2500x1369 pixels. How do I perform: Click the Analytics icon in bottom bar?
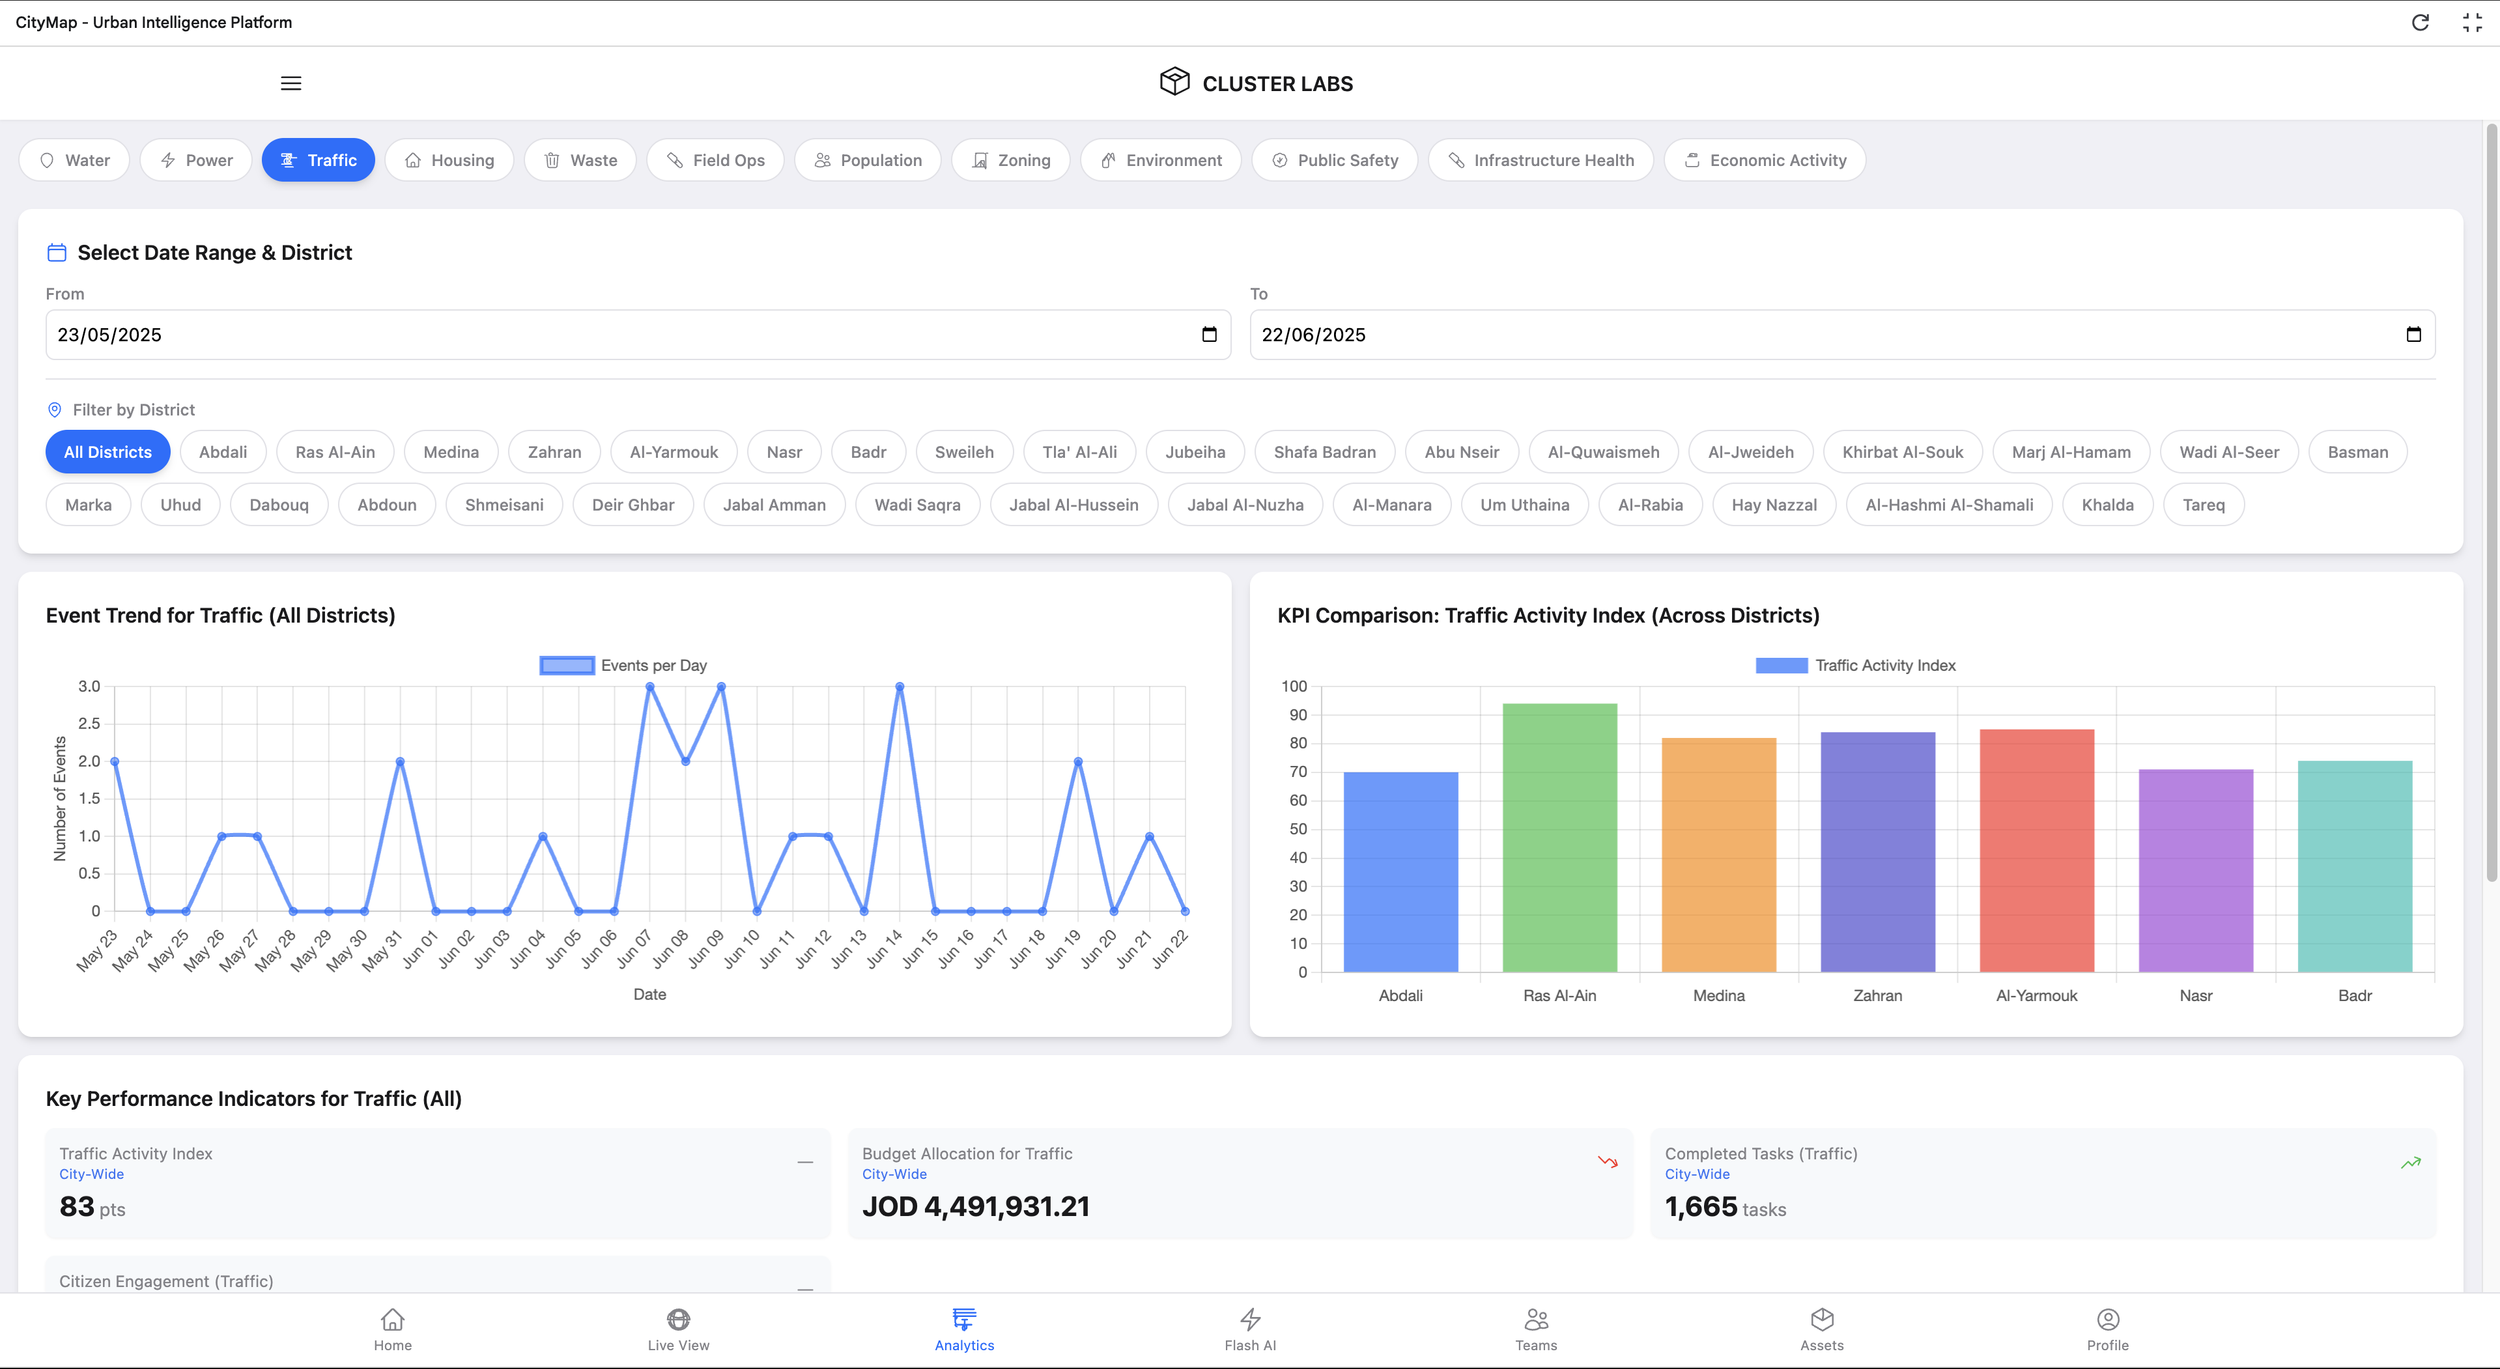point(964,1319)
